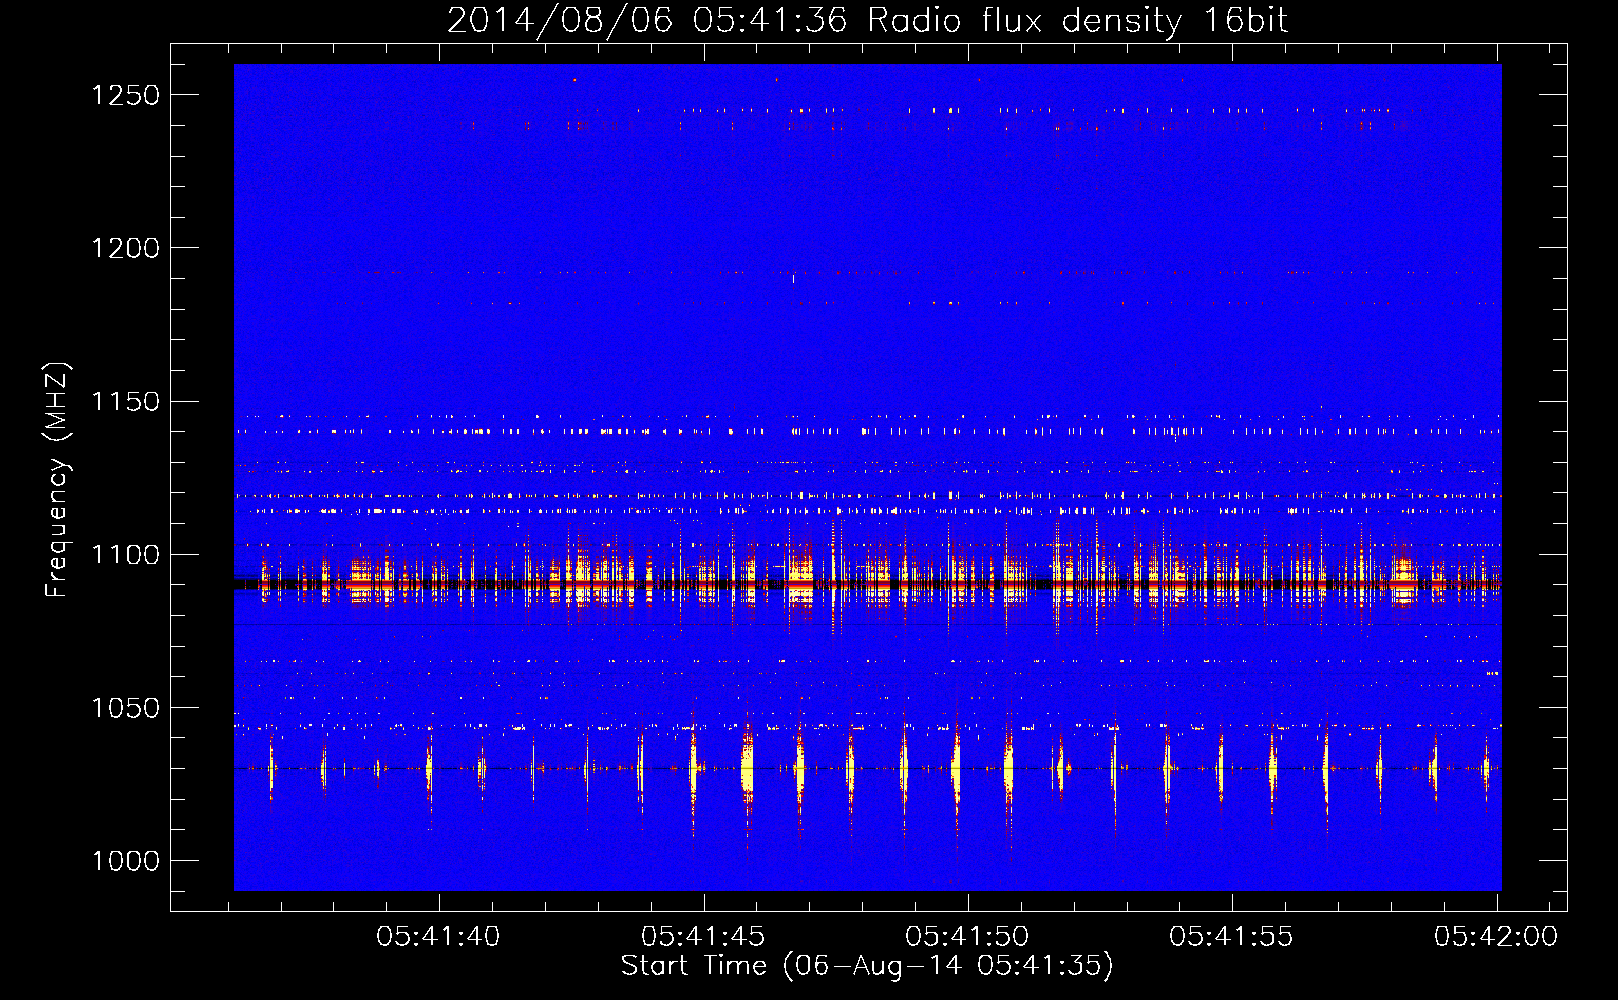Click the 'Start Time (06-Aug-14 05:41:35)' axis label
Screen dimensions: 1618x1000
867,966
